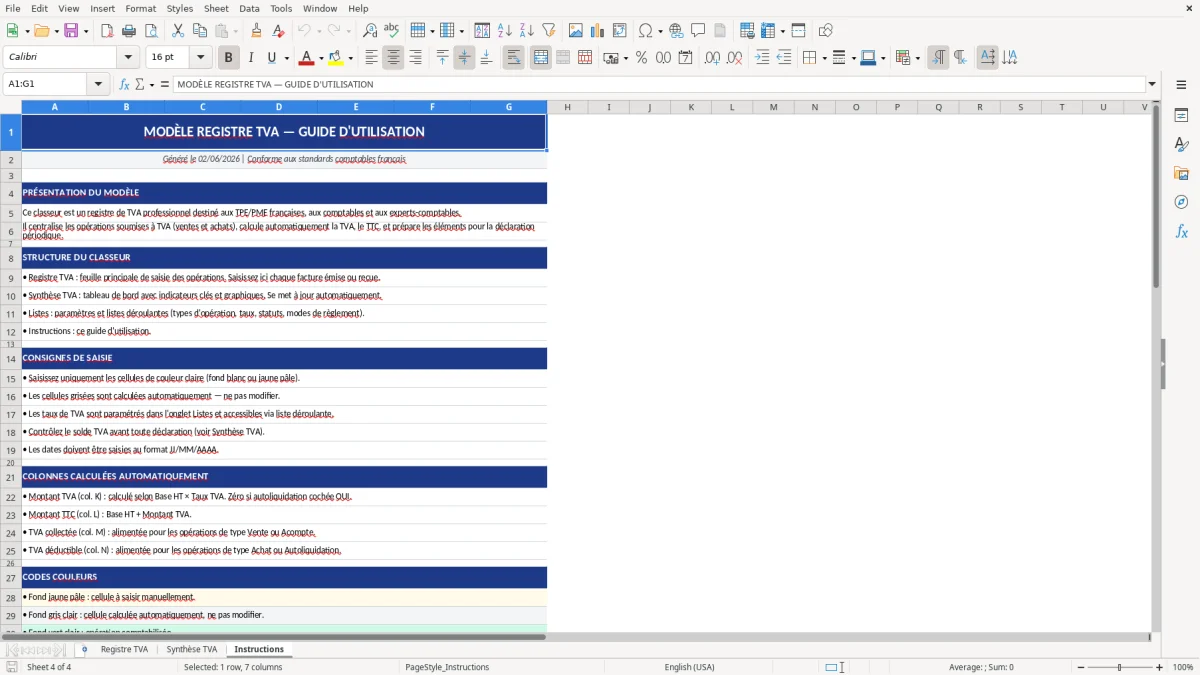Open the Underline style dropdown arrow
This screenshot has height=675, width=1200.
click(x=285, y=58)
